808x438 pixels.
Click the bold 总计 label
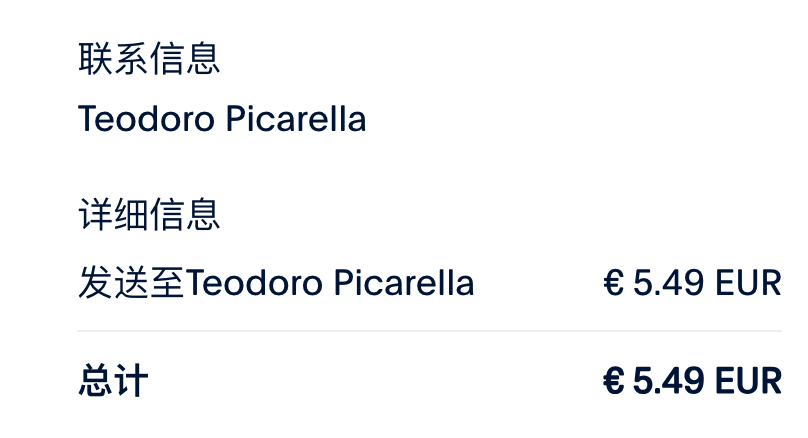click(113, 382)
